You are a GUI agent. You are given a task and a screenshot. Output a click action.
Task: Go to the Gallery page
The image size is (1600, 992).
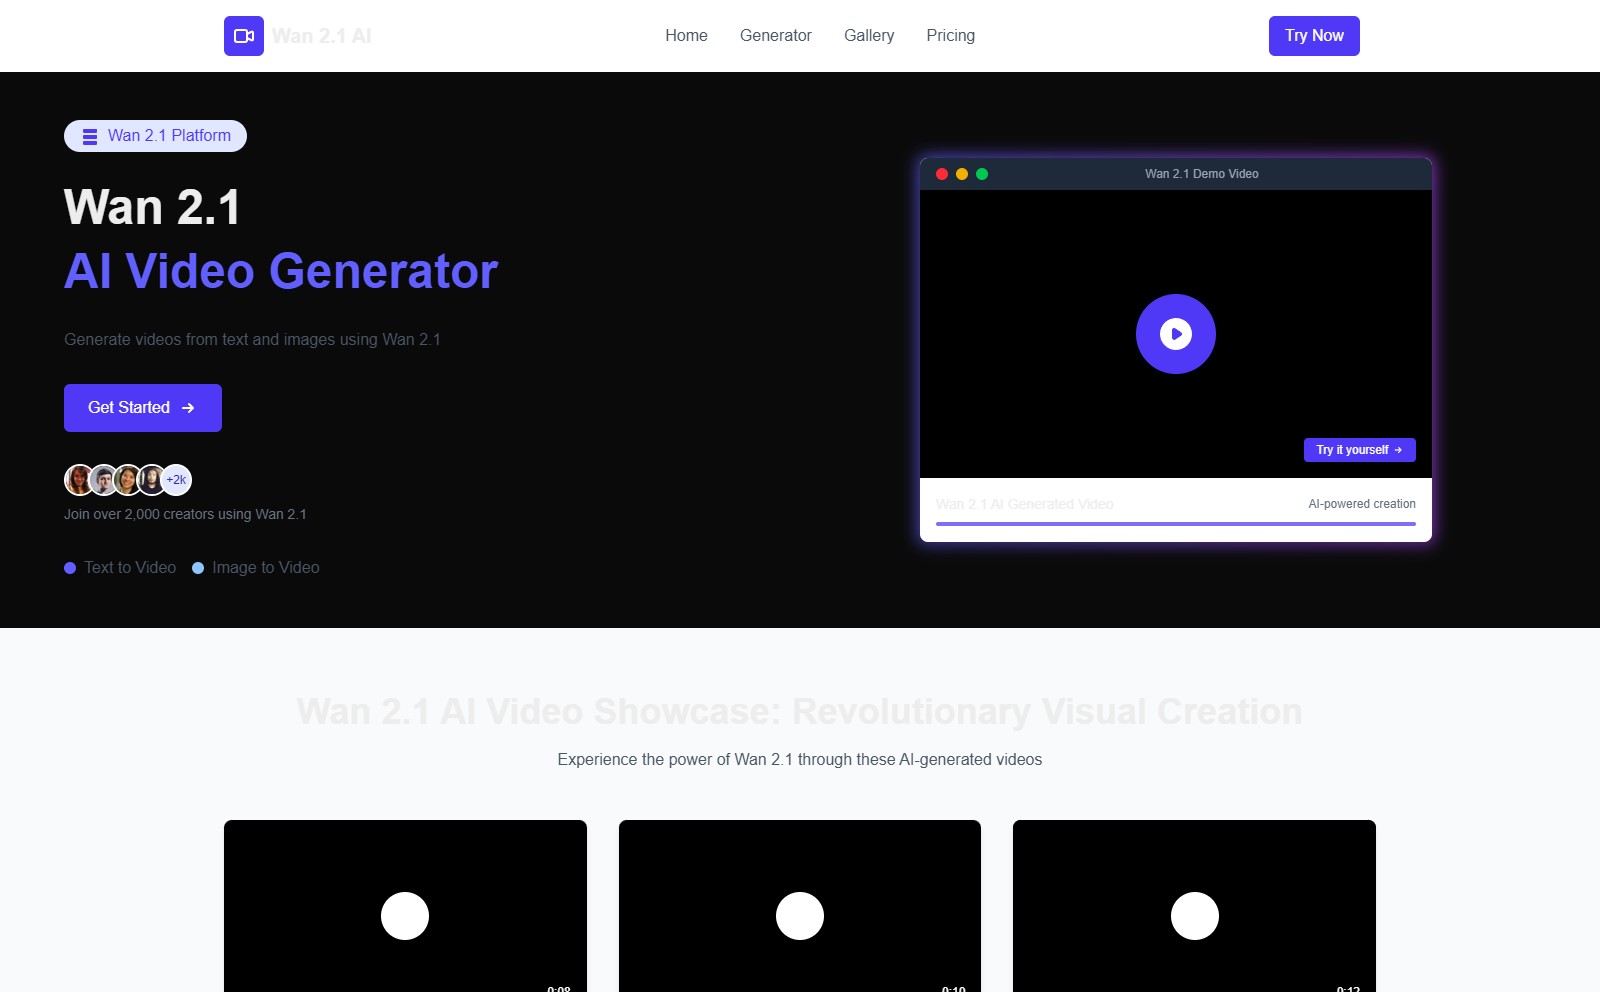[869, 36]
